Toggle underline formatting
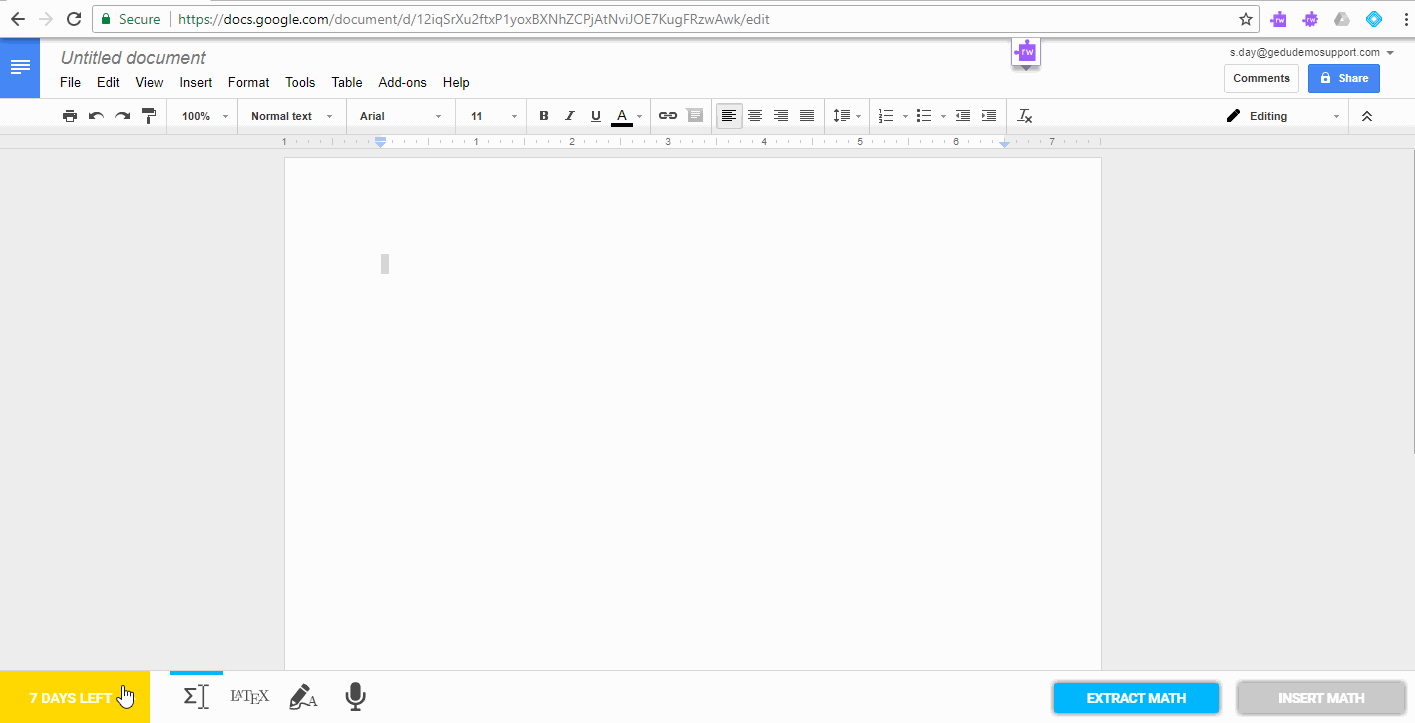This screenshot has height=723, width=1415. click(x=596, y=116)
